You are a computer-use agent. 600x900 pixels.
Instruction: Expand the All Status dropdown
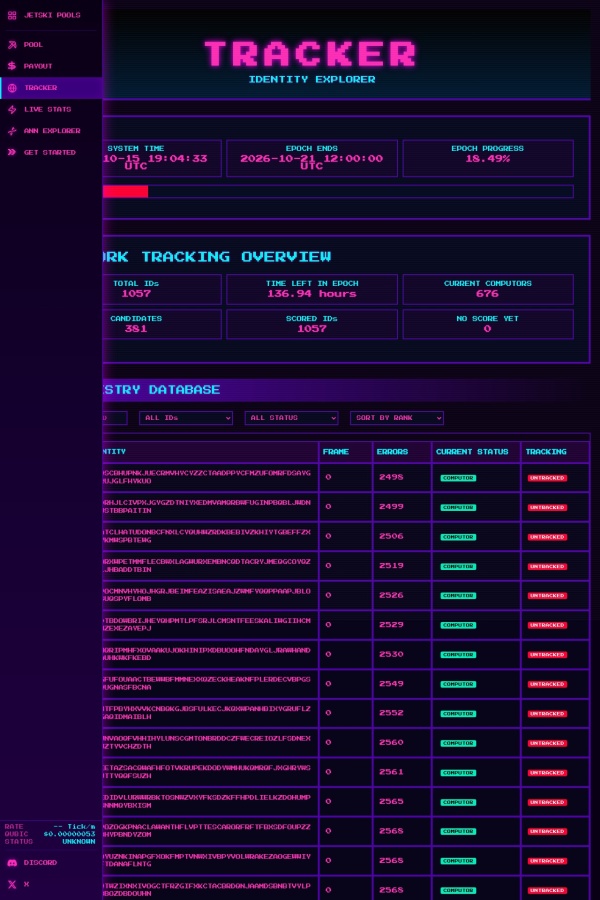click(291, 418)
